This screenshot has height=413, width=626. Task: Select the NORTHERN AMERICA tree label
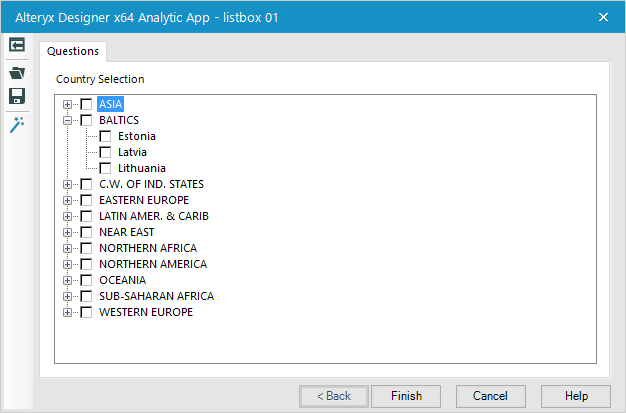[x=153, y=264]
